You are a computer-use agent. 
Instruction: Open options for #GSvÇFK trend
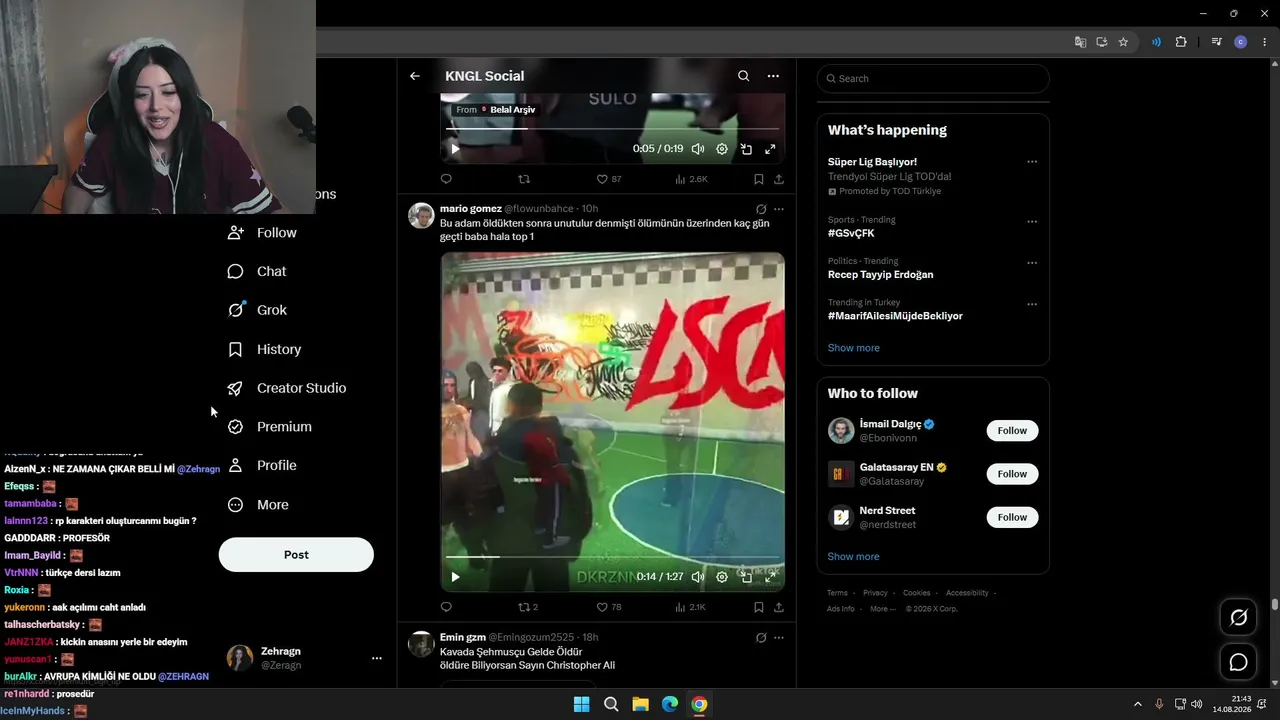[1032, 222]
